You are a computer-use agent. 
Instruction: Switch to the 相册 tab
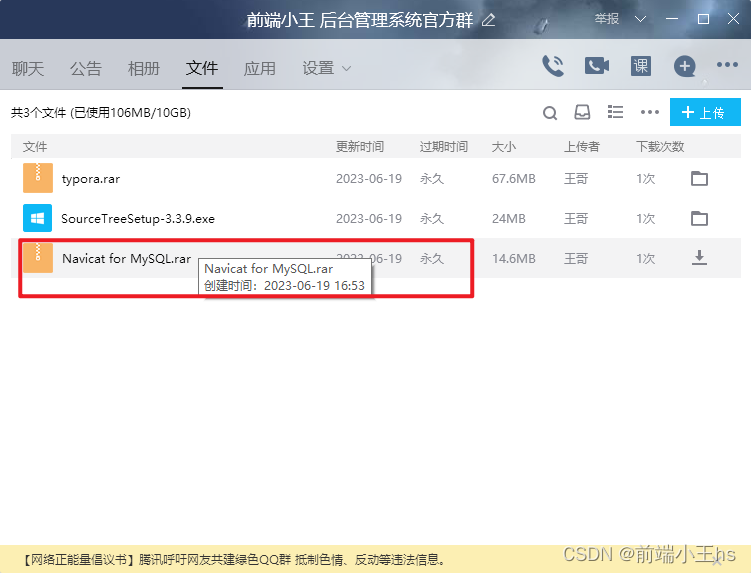point(144,69)
